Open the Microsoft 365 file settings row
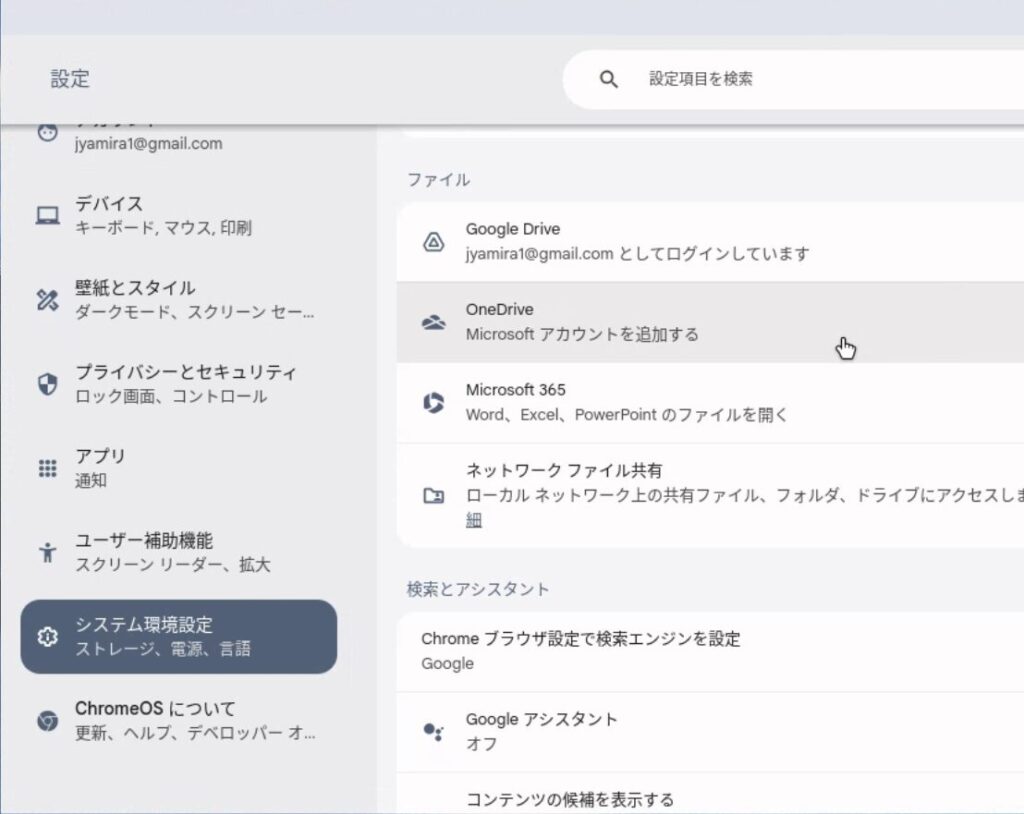Viewport: 1024px width, 814px height. 710,402
